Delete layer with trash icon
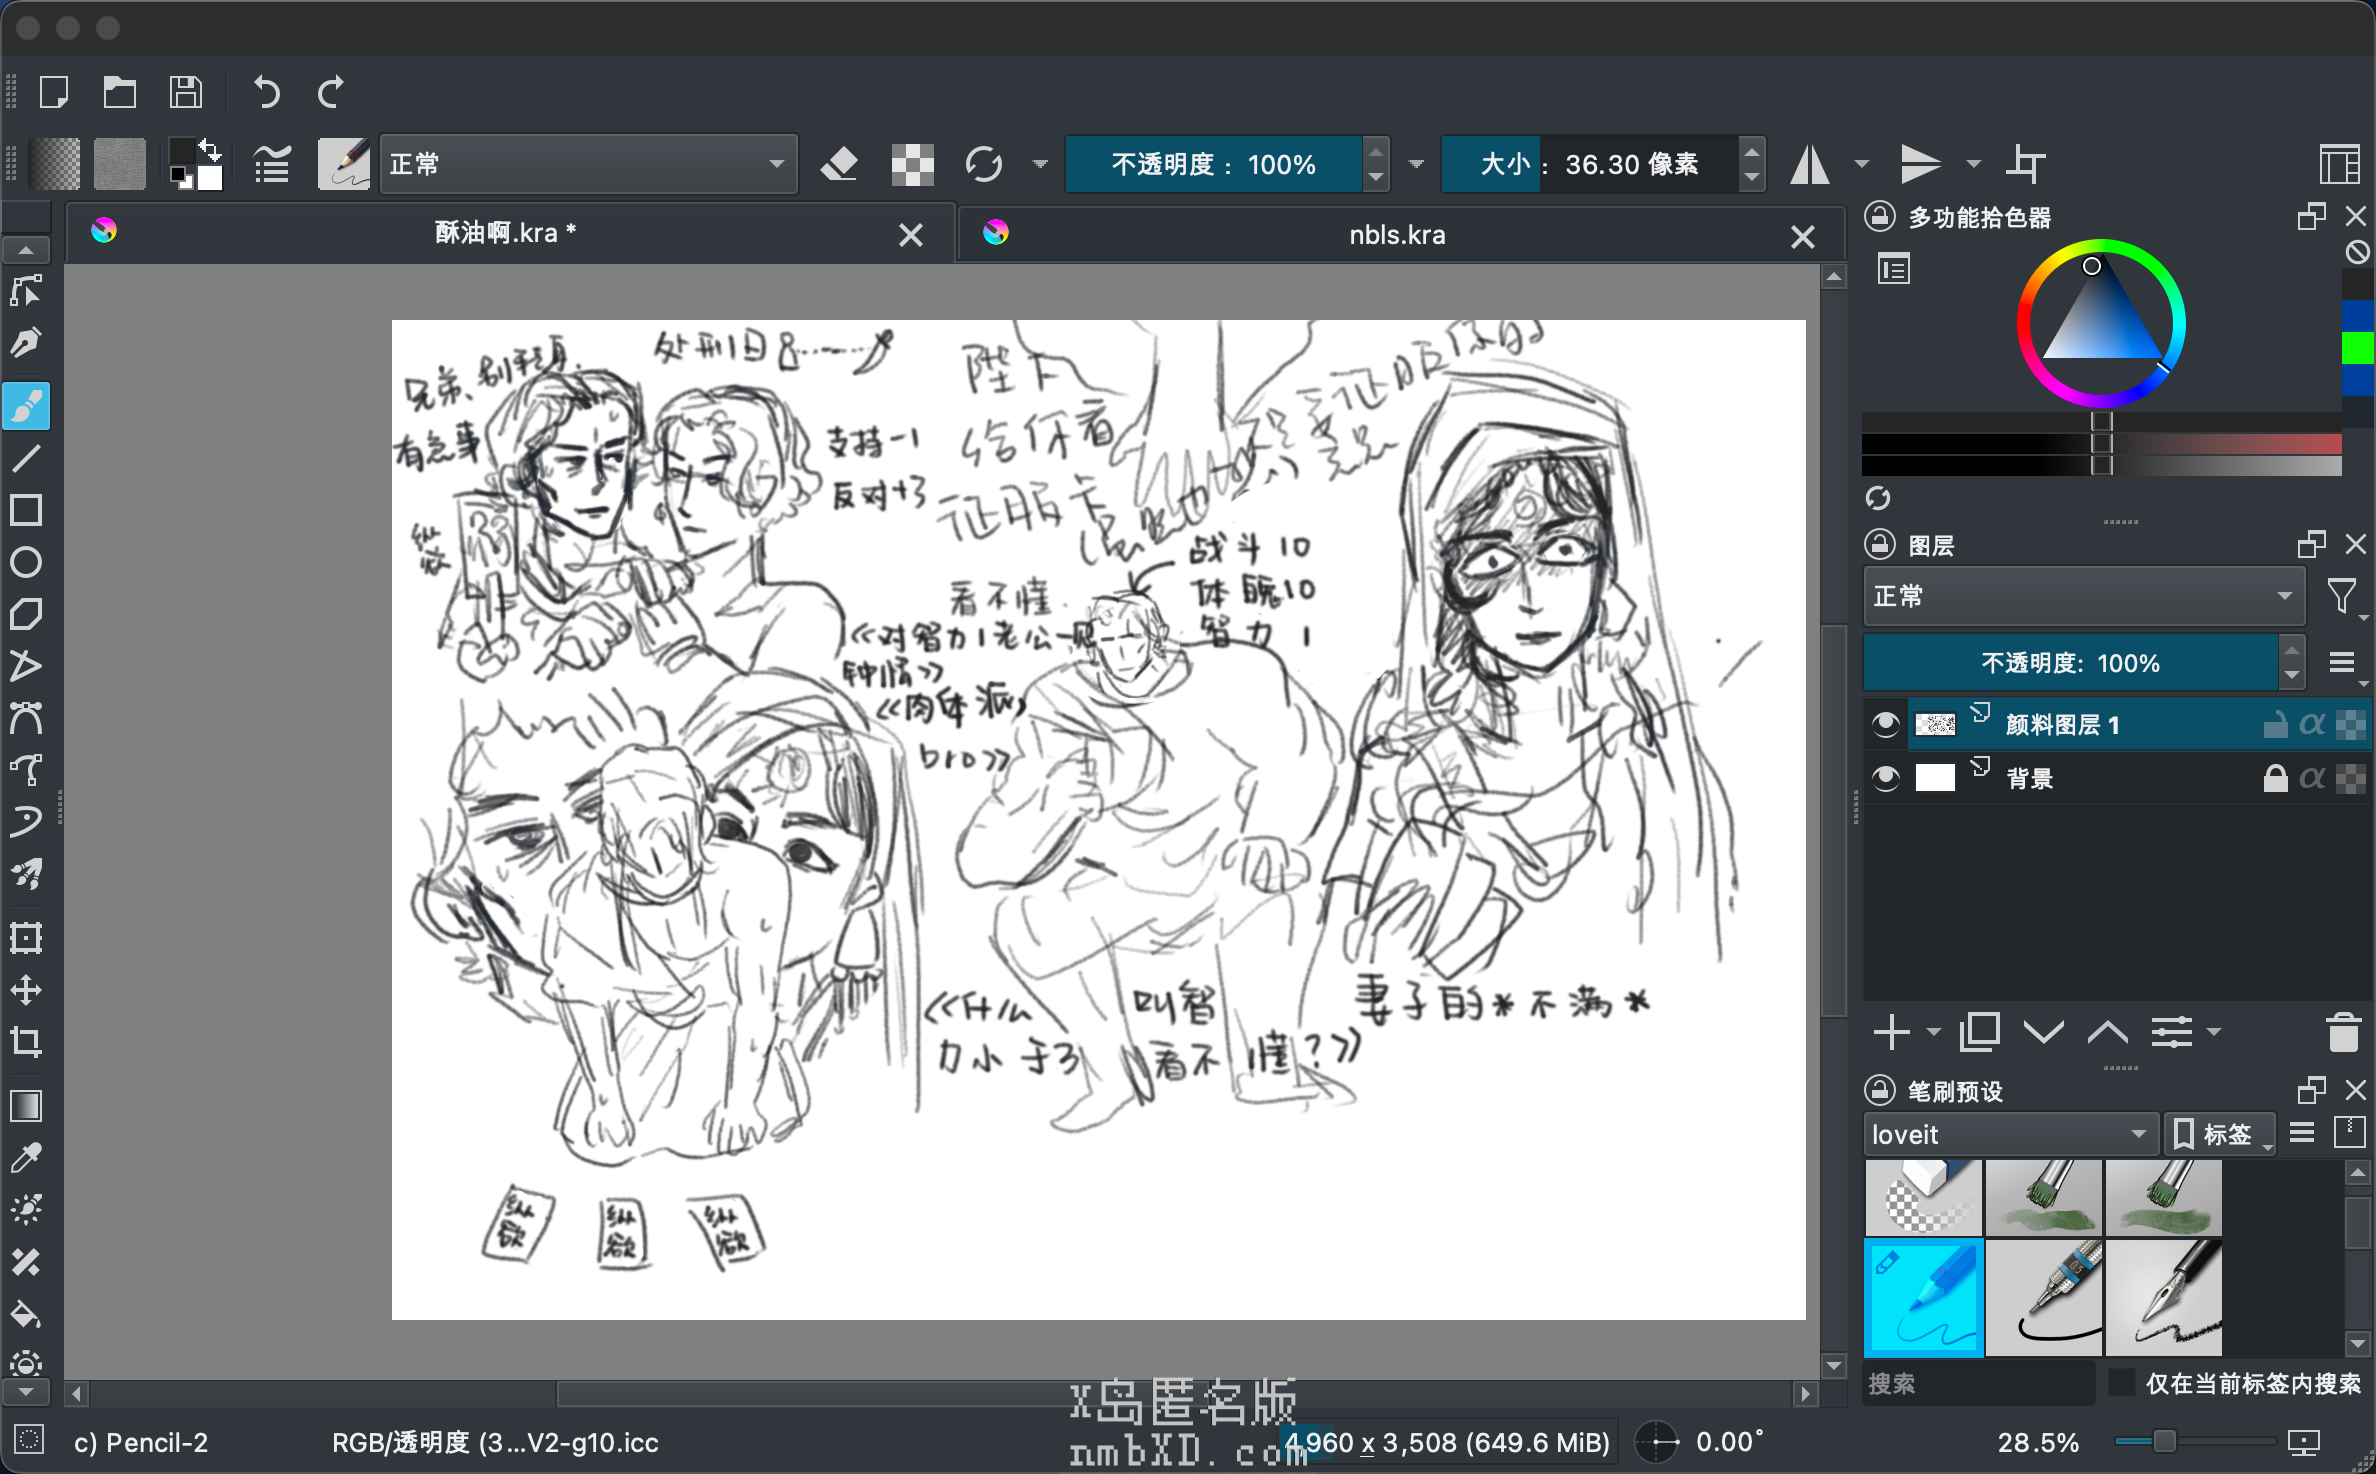The height and width of the screenshot is (1474, 2376). (2343, 1032)
